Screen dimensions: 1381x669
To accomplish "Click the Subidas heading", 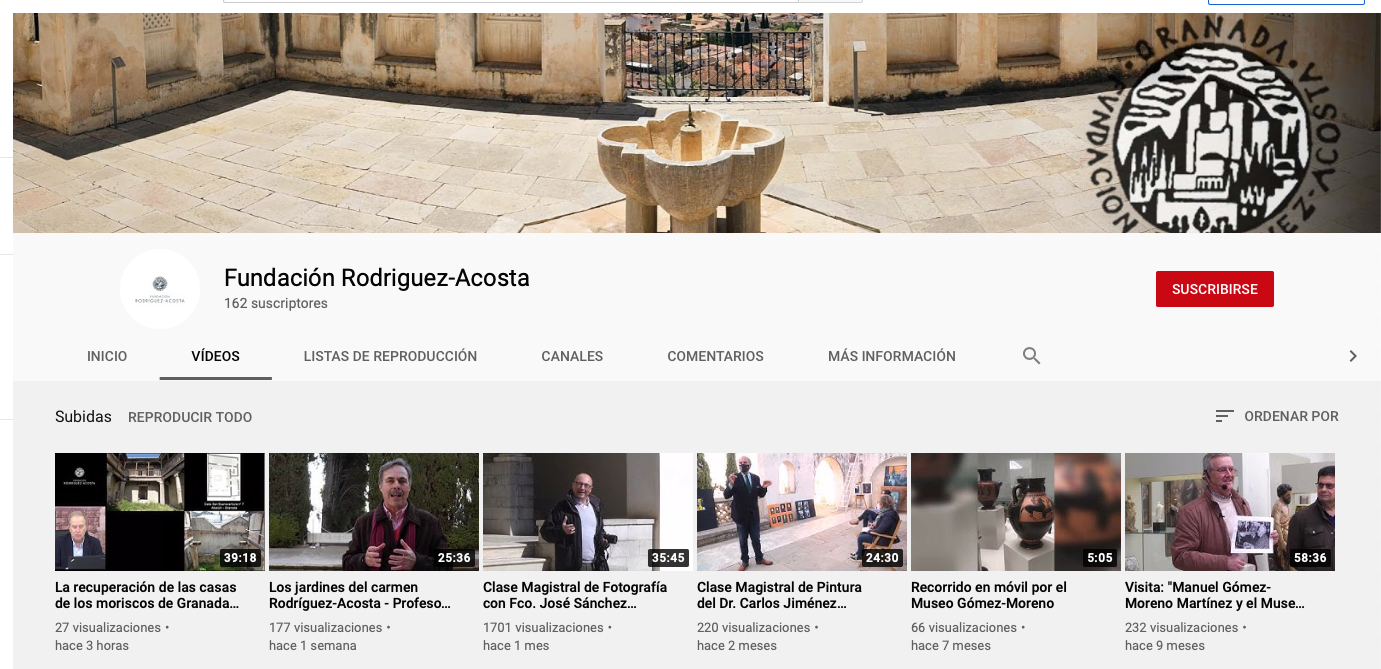I will (83, 417).
